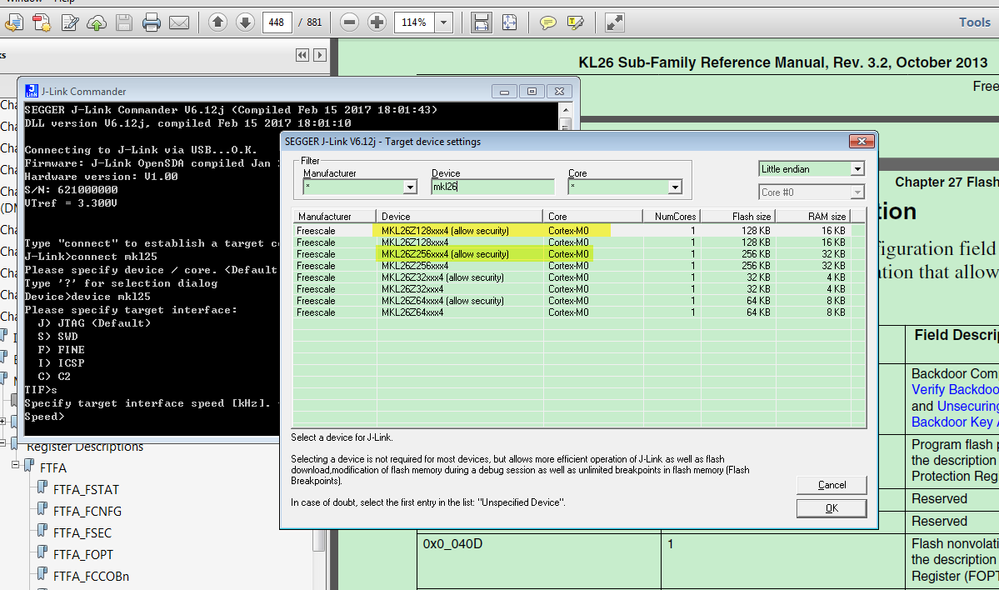999x590 pixels.
Task: Click the Print icon in the PDF toolbar
Action: coord(151,22)
